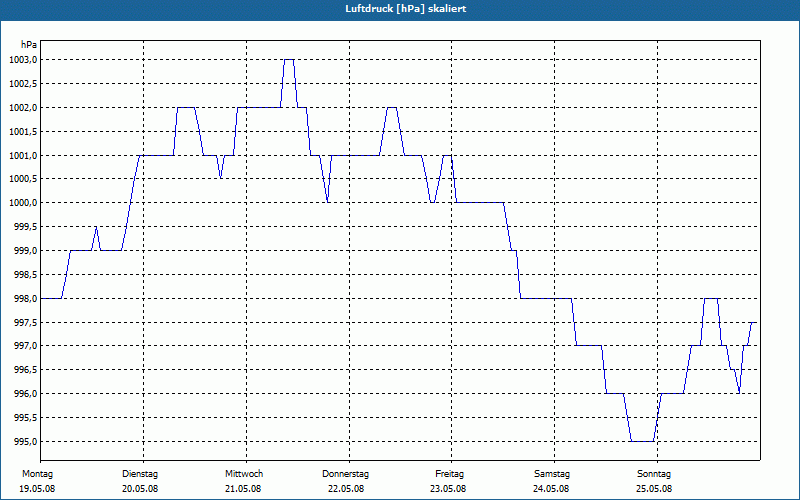Select the 'Freitag' day label

(449, 474)
